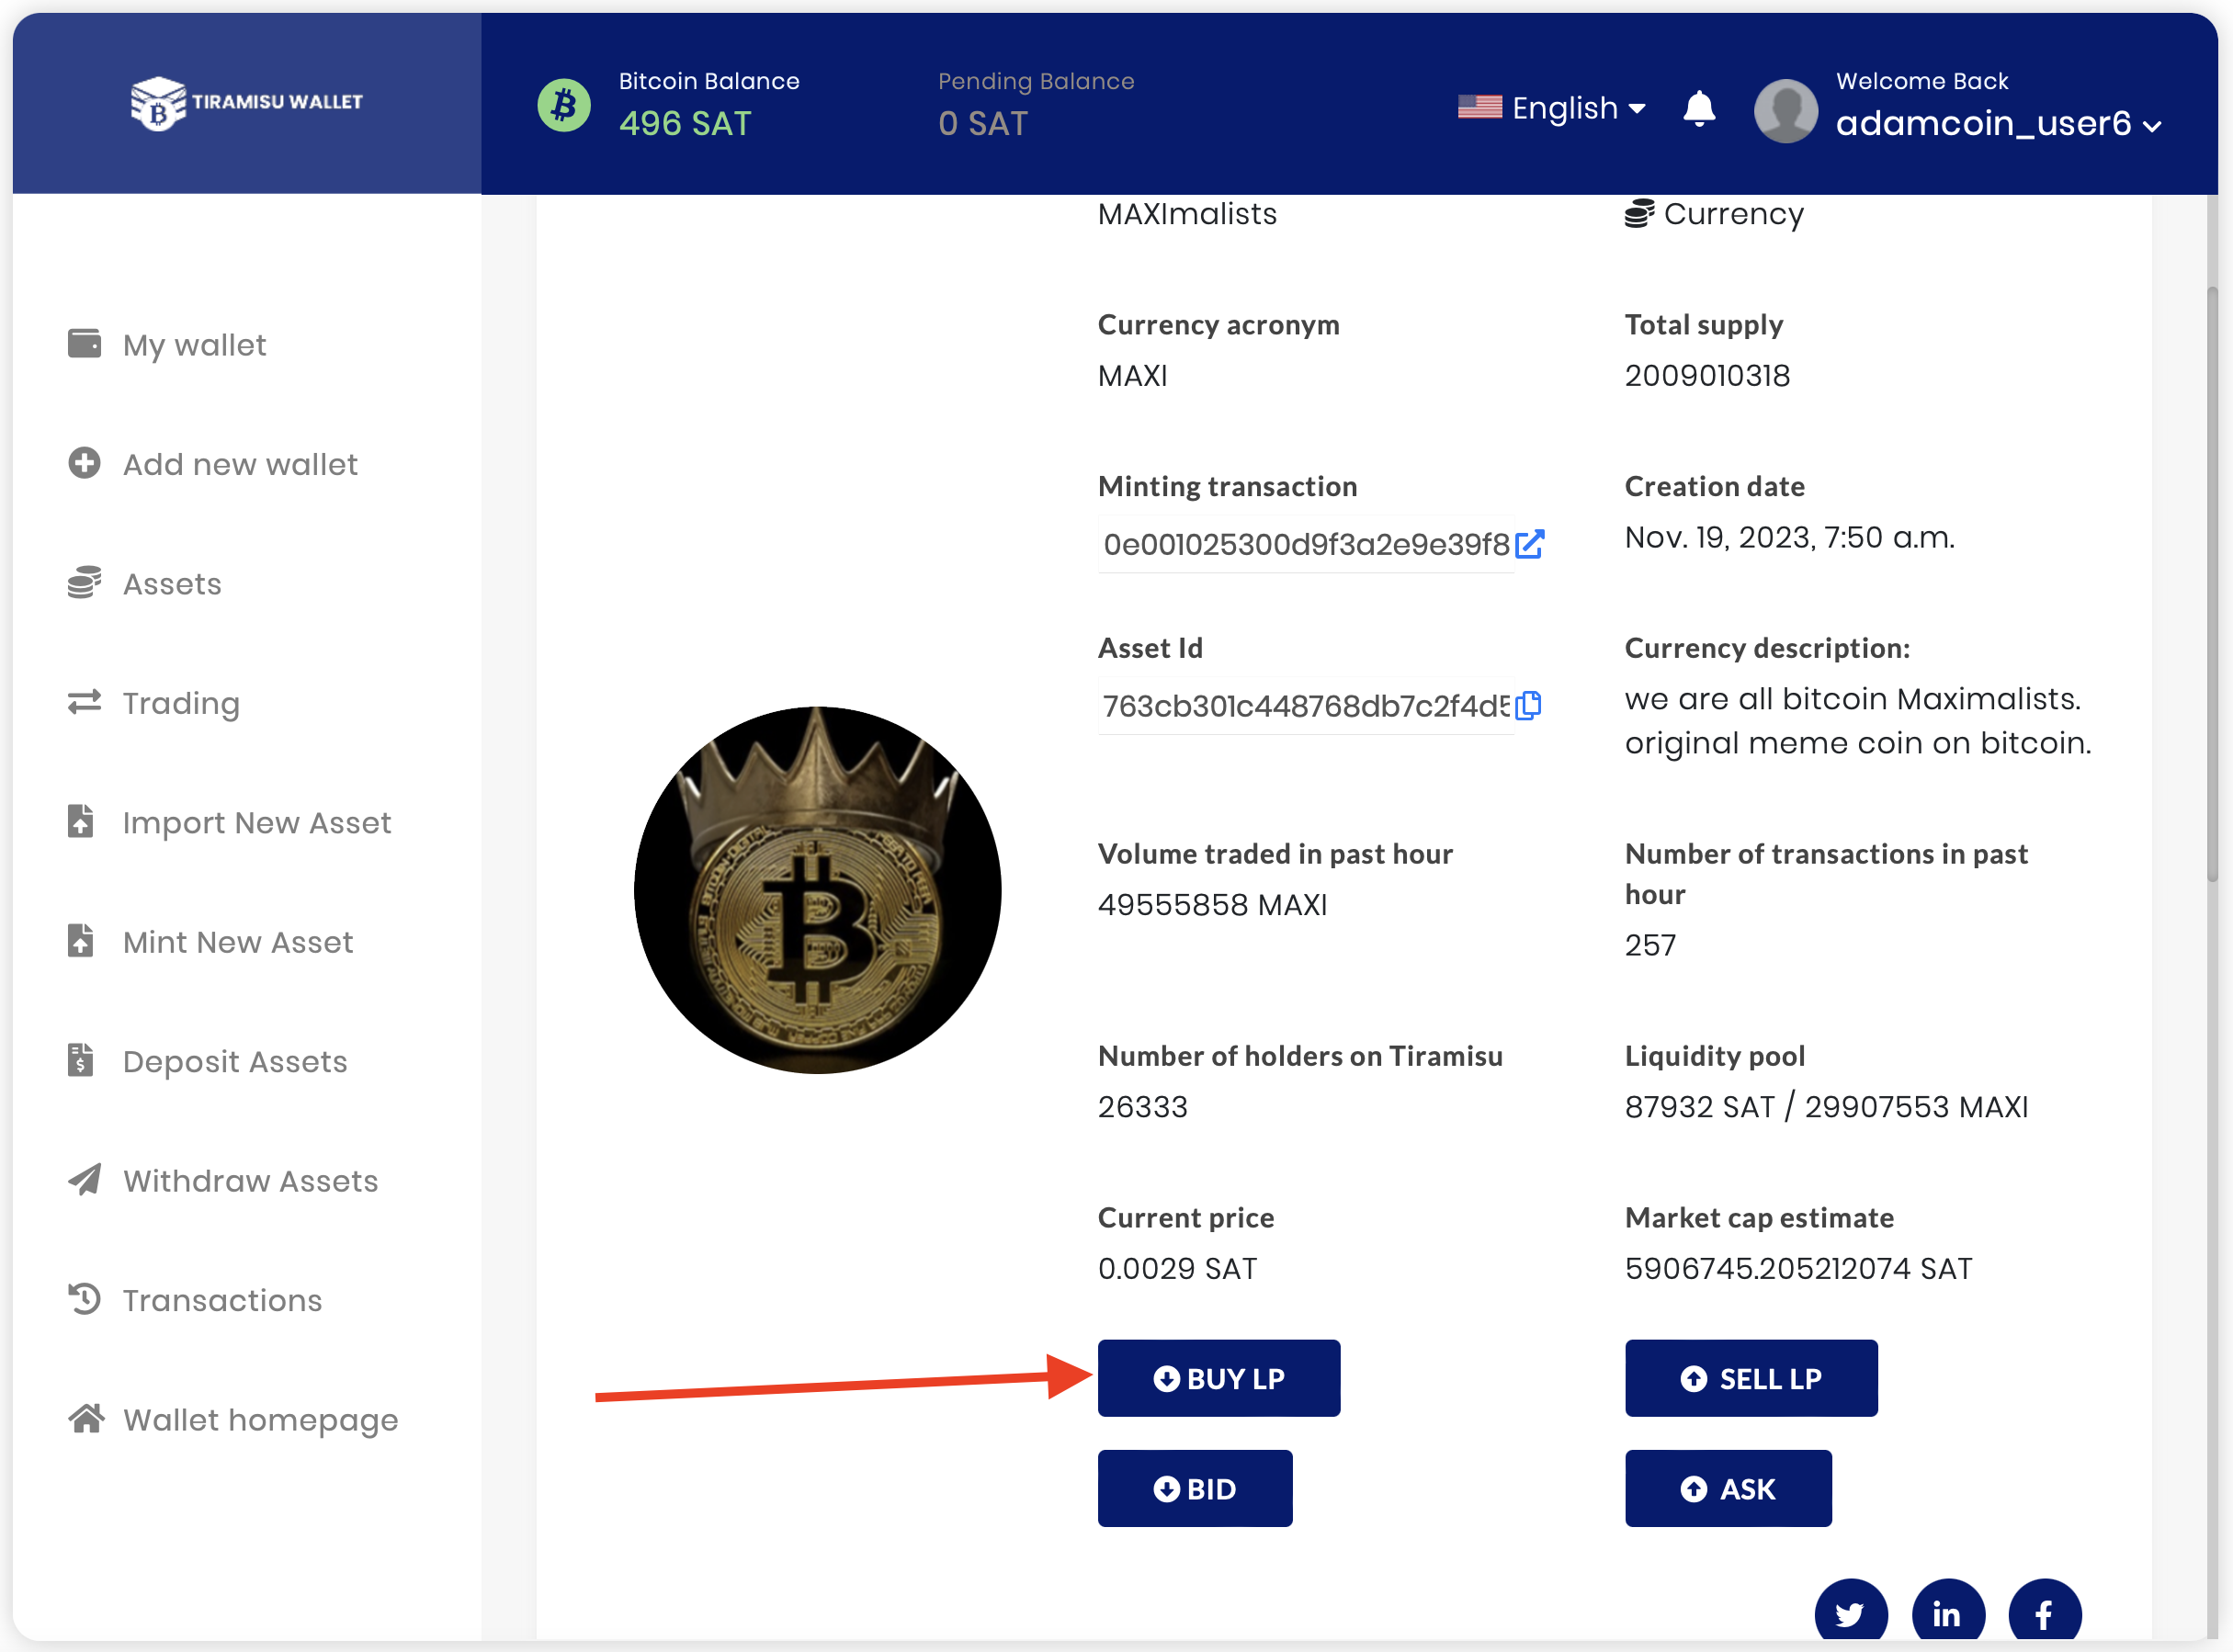Open My wallet in sidebar
This screenshot has height=1652, width=2233.
click(194, 345)
